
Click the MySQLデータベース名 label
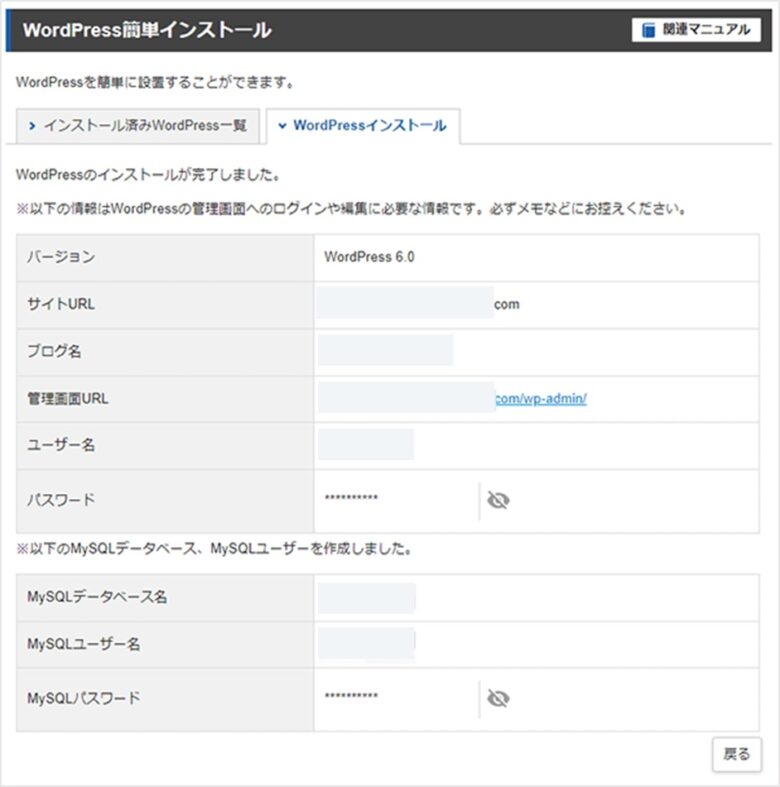pos(97,597)
